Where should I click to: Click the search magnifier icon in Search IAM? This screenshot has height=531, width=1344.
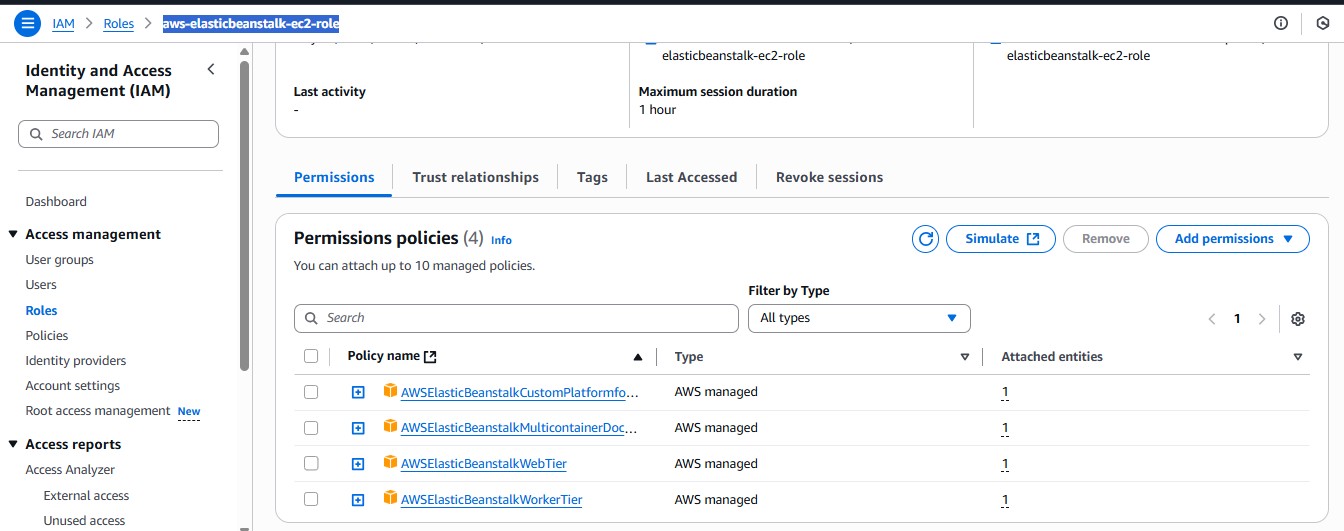37,134
